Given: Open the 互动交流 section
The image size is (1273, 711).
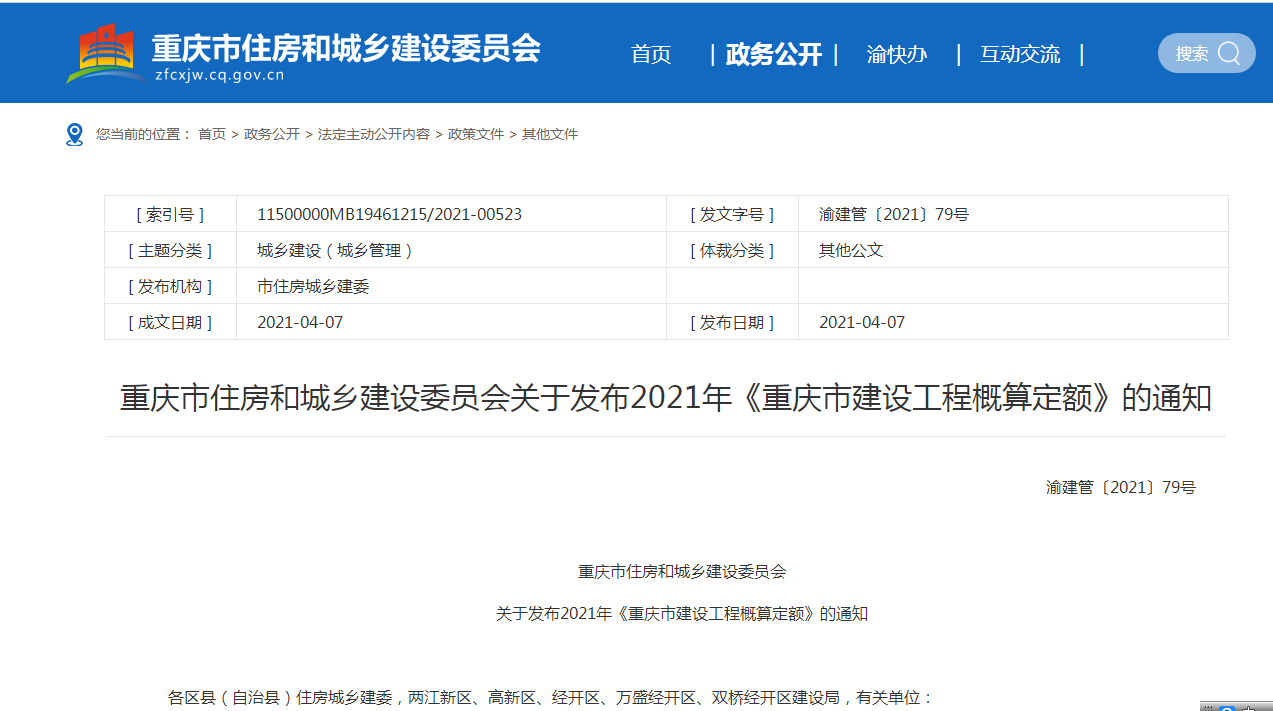Looking at the screenshot, I should pos(1019,55).
